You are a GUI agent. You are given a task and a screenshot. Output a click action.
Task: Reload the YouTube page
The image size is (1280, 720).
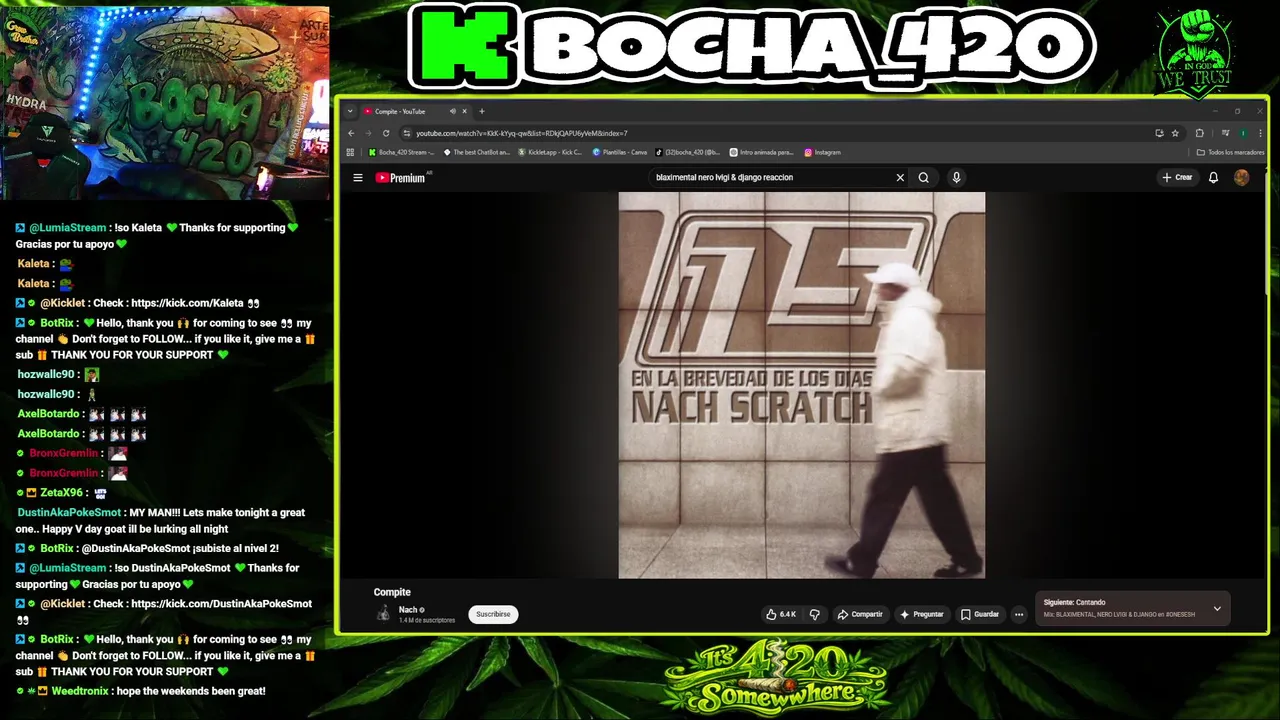tap(385, 133)
